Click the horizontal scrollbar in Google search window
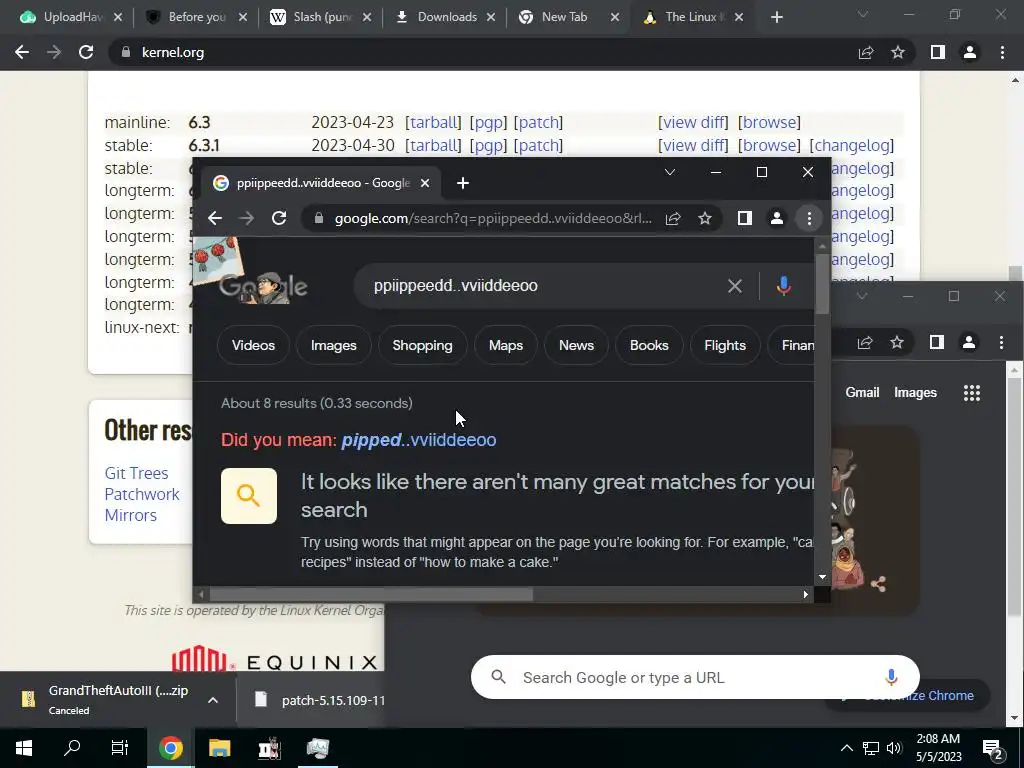 tap(371, 594)
